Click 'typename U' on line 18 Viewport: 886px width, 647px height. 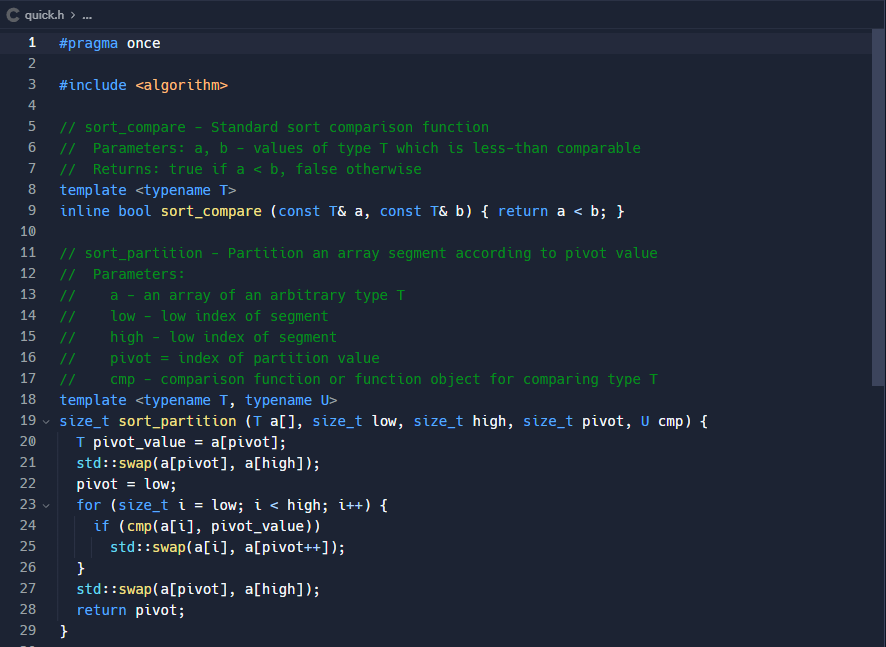(287, 401)
